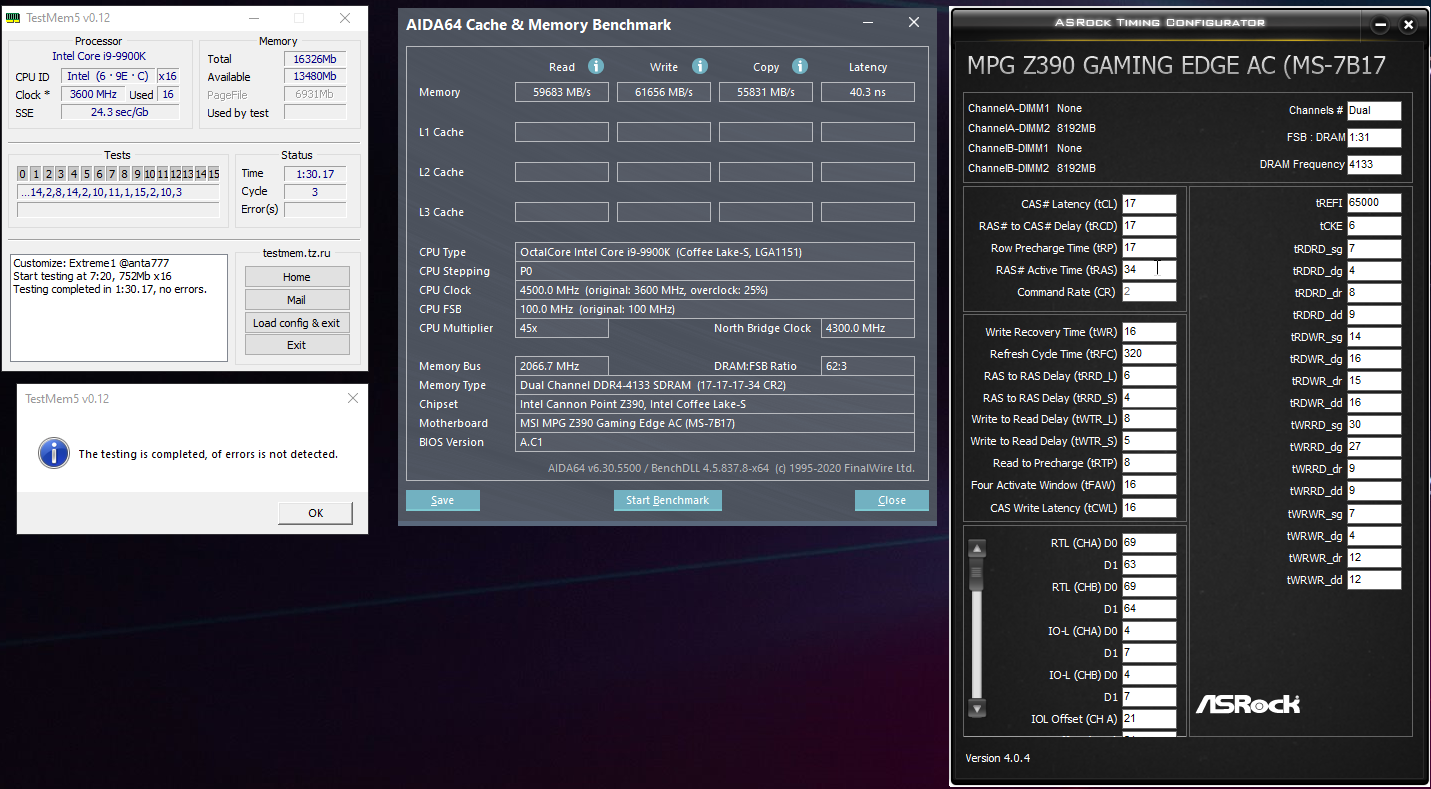Image resolution: width=1431 pixels, height=789 pixels.
Task: Focus the tRRD_L value field
Action: click(1149, 376)
